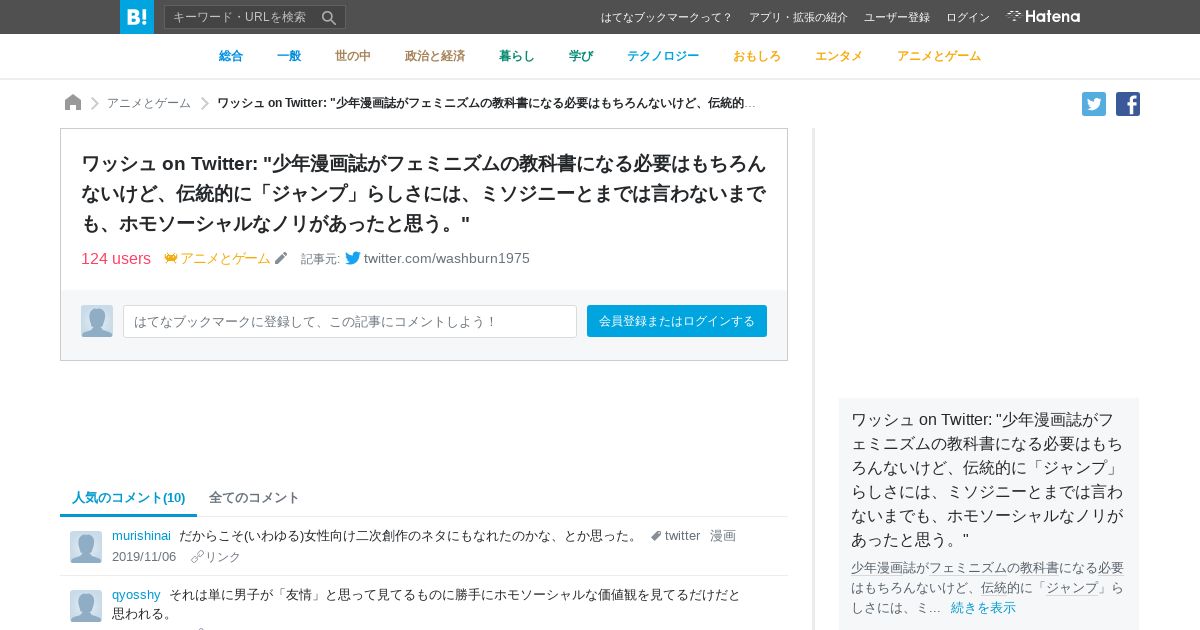Click 会員登録またはログインする button
This screenshot has height=630, width=1200.
point(677,321)
